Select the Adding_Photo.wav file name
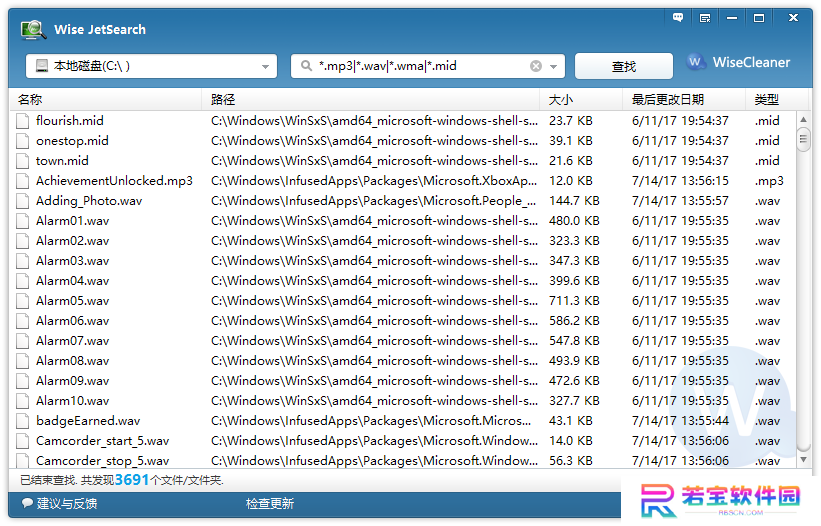The height and width of the screenshot is (526, 821). pyautogui.click(x=89, y=201)
